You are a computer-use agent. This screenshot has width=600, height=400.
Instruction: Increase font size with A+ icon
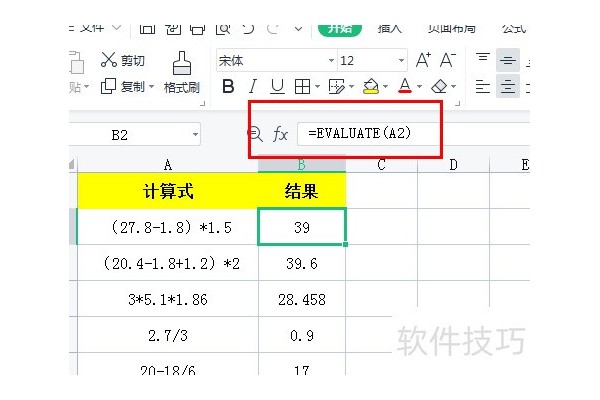(x=423, y=60)
